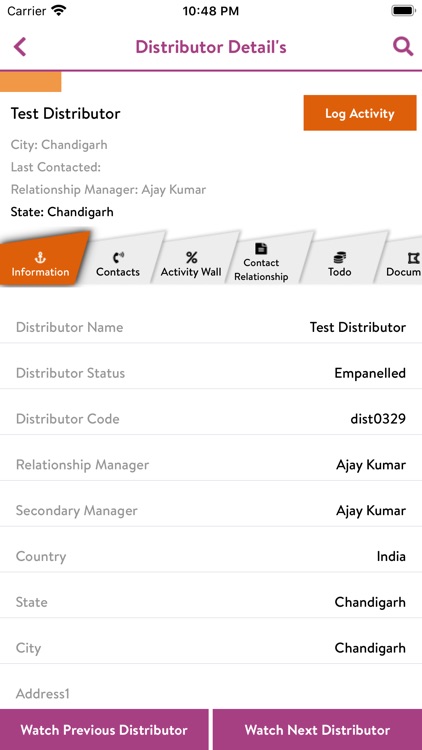Select the Distributor Code value 'dist0329'
Viewport: 422px width, 750px height.
coord(378,419)
